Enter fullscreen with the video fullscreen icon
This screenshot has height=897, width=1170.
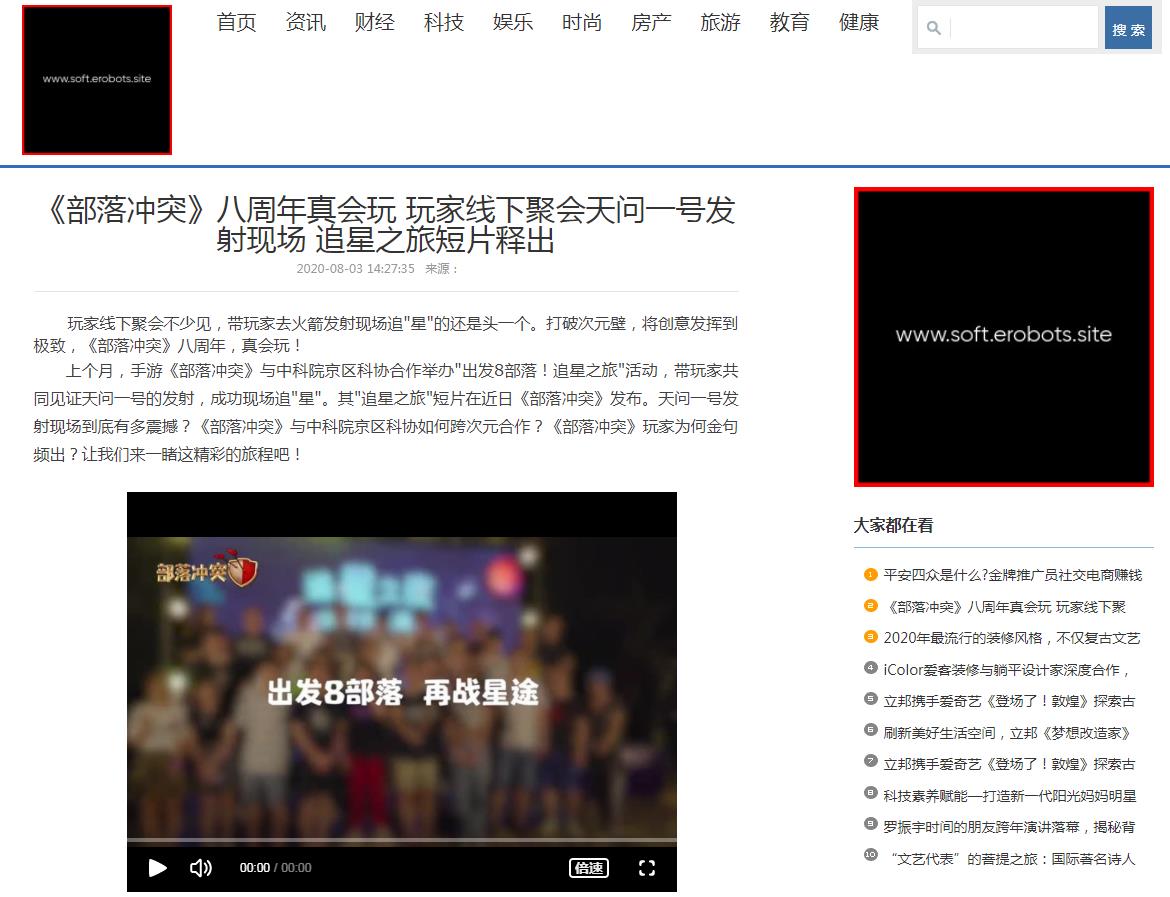pos(647,868)
